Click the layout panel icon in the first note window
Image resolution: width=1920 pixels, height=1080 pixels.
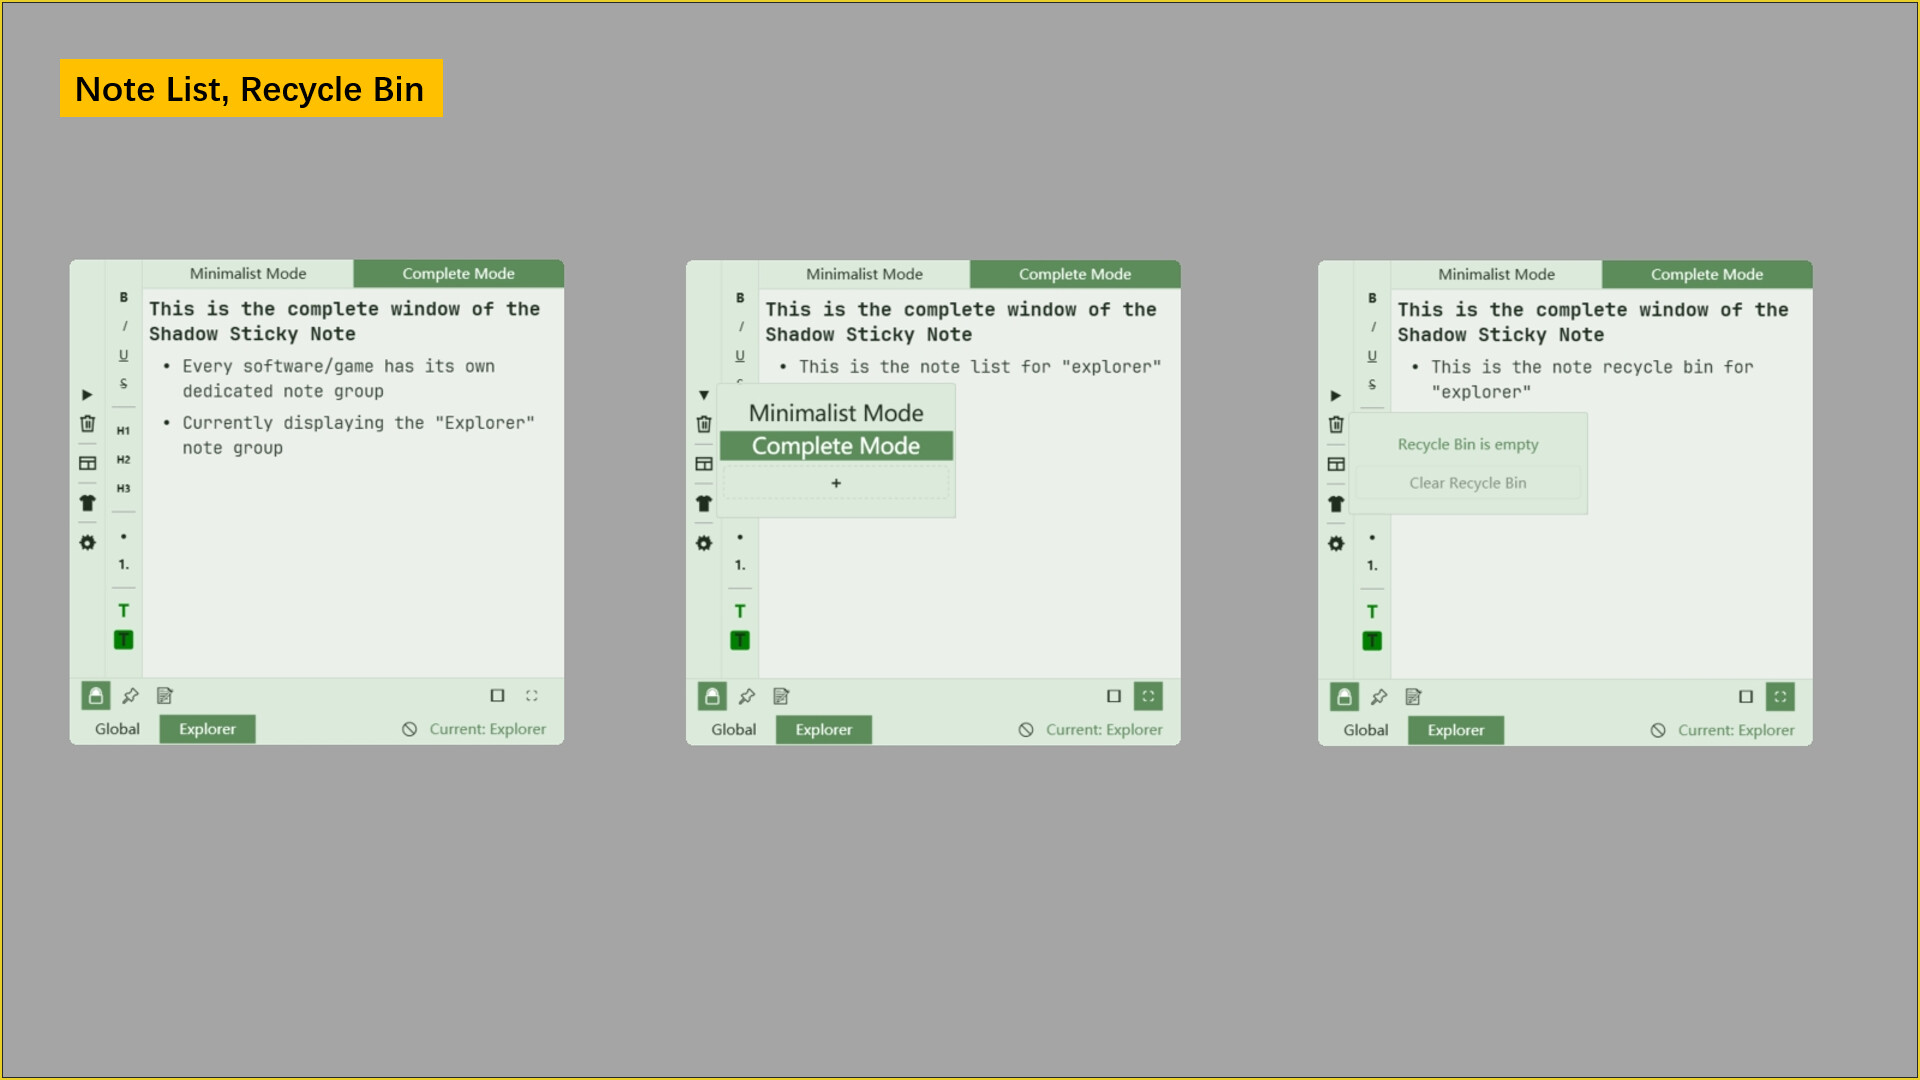(x=88, y=463)
